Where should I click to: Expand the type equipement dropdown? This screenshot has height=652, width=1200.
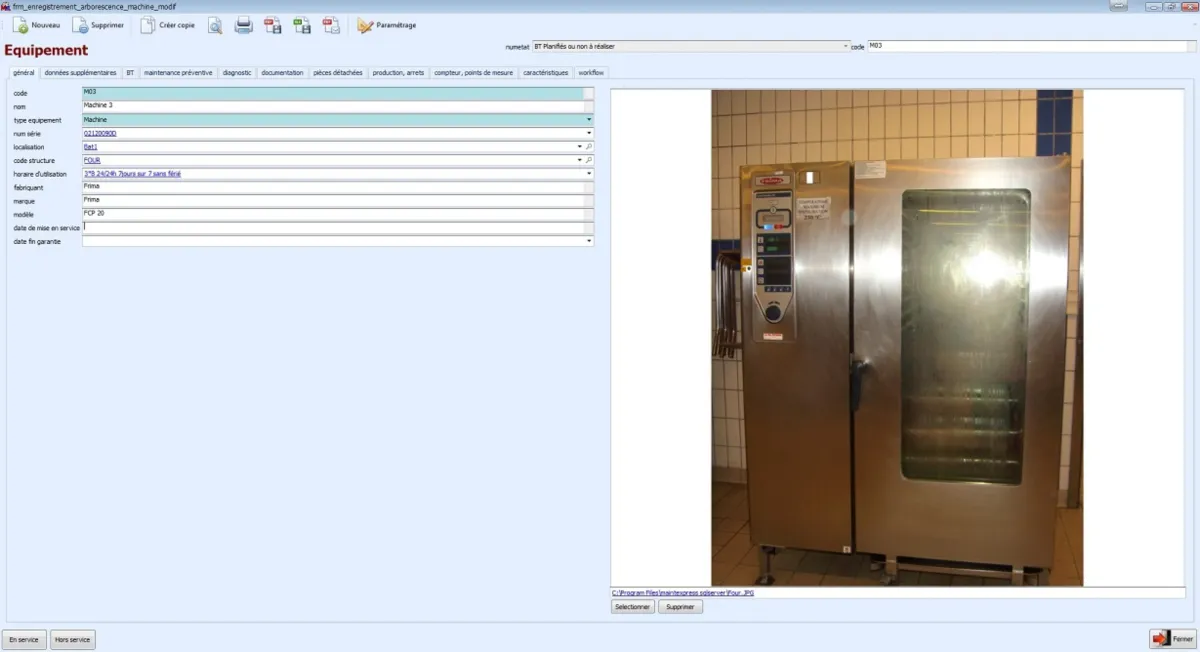(x=589, y=119)
